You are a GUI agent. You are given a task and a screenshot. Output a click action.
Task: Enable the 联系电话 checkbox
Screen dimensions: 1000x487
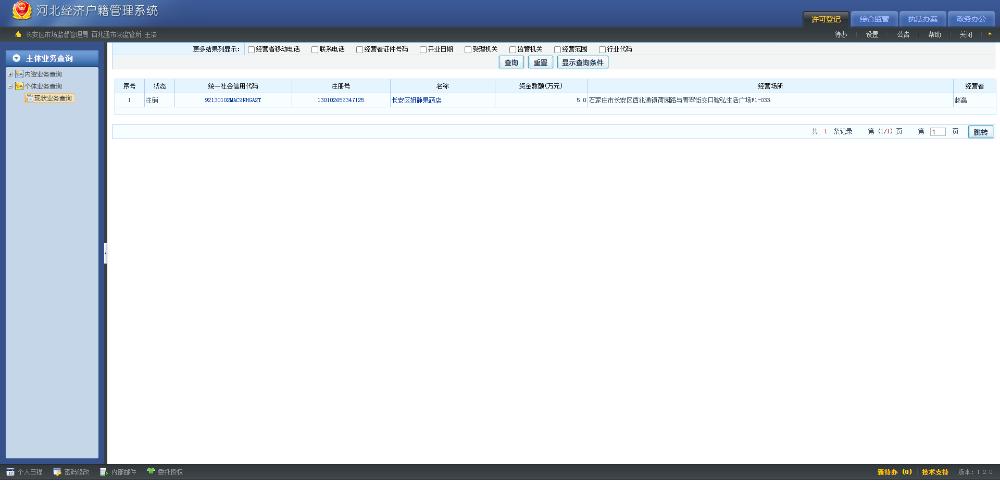314,49
